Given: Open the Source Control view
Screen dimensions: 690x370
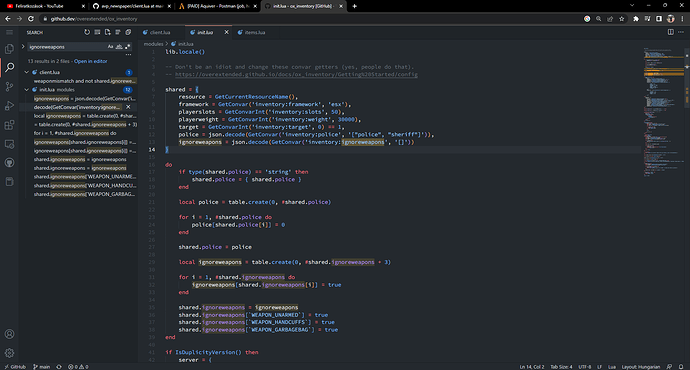Looking at the screenshot, I should pyautogui.click(x=9, y=87).
